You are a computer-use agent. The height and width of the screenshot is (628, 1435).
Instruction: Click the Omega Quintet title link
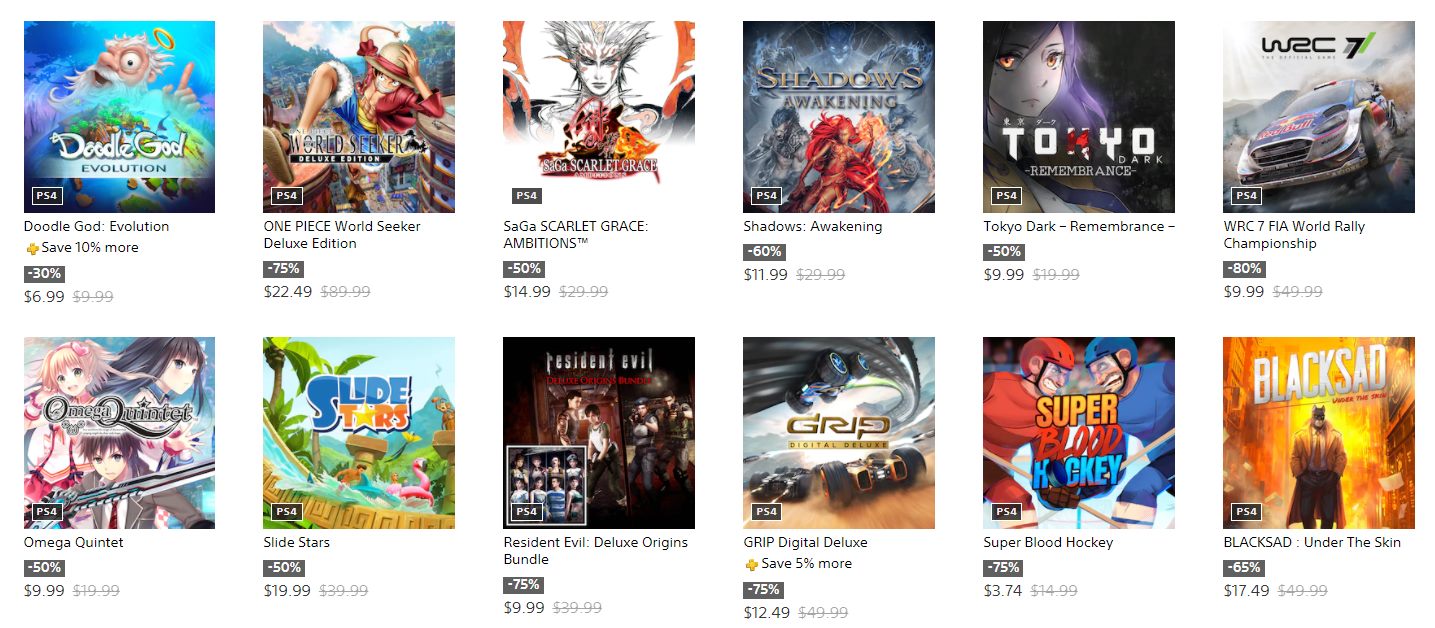pyautogui.click(x=74, y=543)
